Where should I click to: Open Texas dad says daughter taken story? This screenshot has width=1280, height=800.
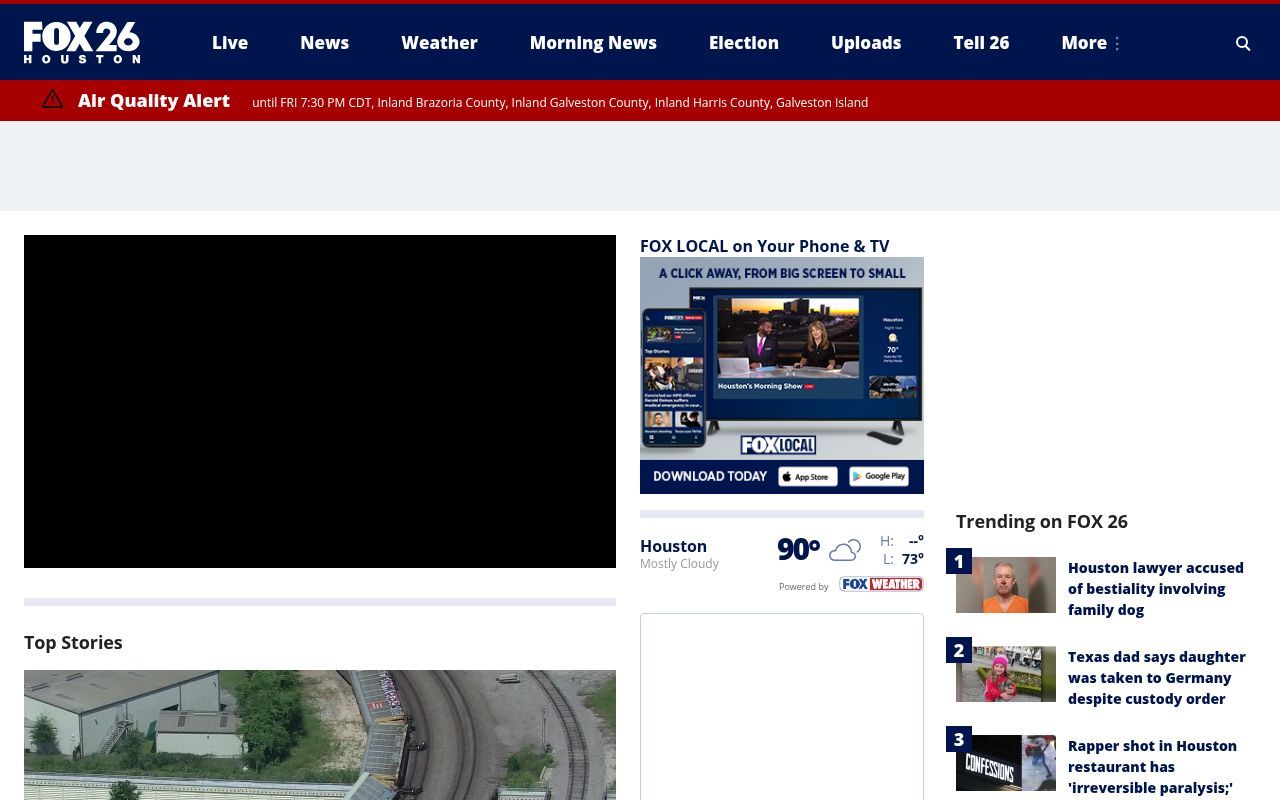click(x=1157, y=677)
